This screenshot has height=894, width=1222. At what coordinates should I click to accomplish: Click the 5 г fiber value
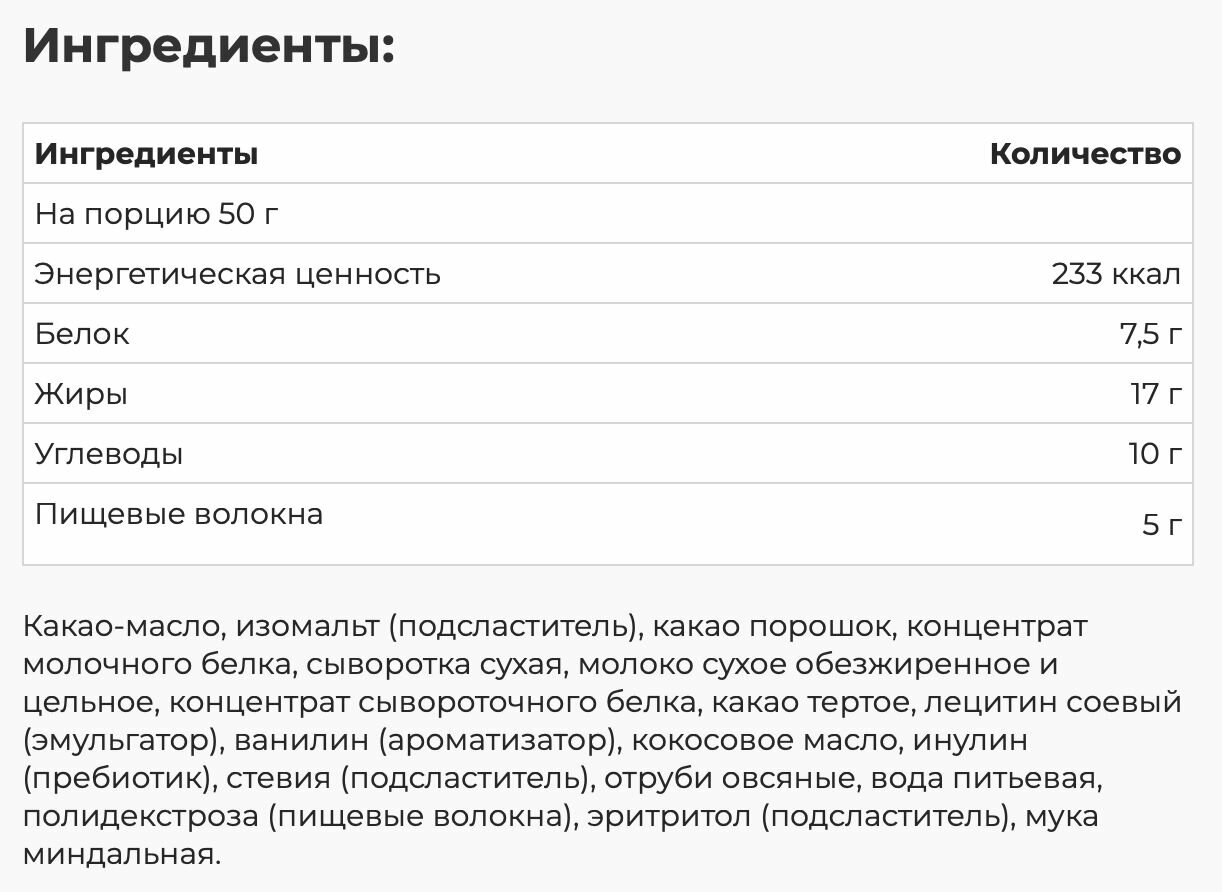coord(1162,525)
